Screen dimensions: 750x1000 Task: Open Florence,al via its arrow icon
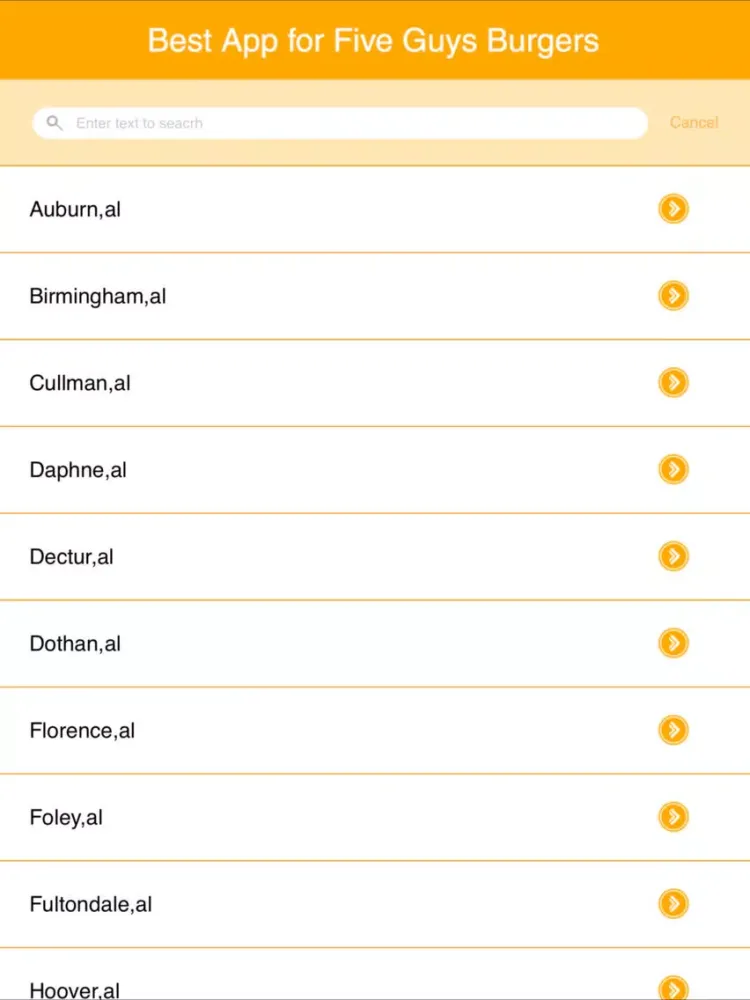[673, 730]
